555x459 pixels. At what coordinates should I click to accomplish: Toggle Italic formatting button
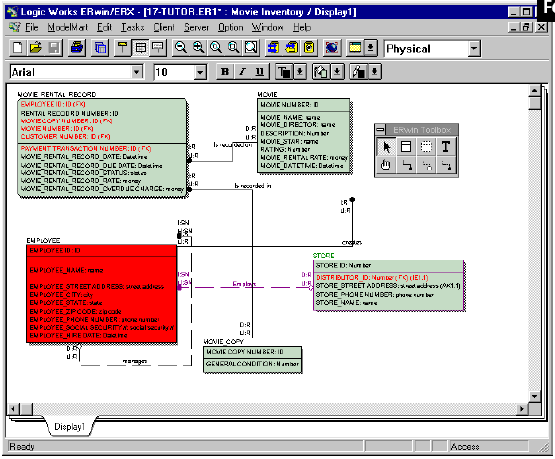[x=242, y=72]
